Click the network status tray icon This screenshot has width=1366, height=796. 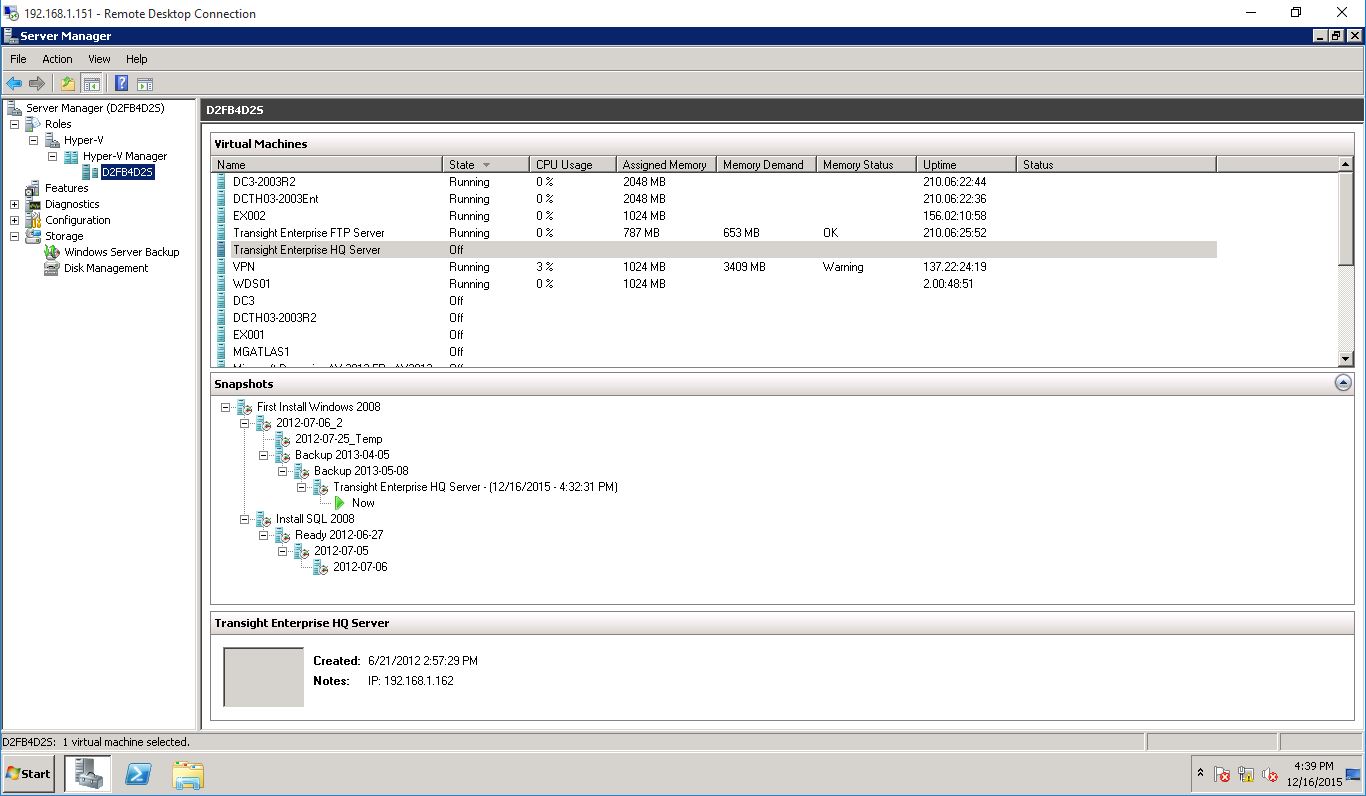pos(1246,774)
